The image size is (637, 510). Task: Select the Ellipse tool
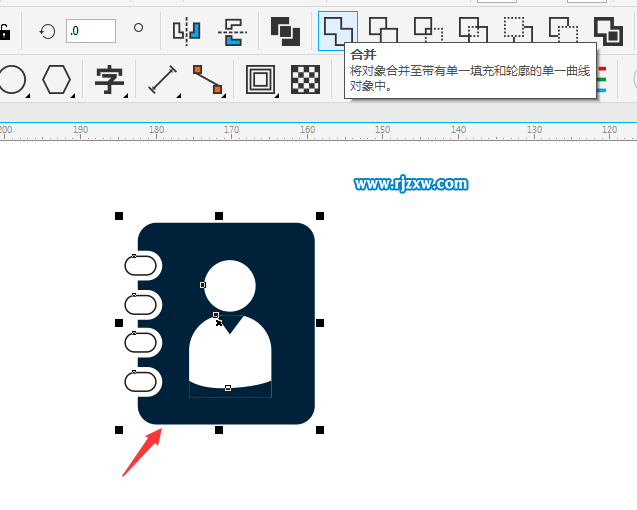[12, 80]
